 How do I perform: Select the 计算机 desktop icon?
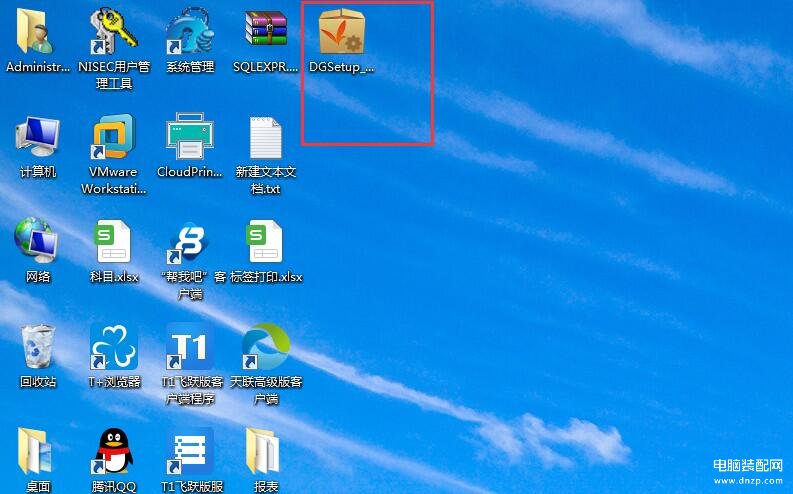(x=37, y=137)
